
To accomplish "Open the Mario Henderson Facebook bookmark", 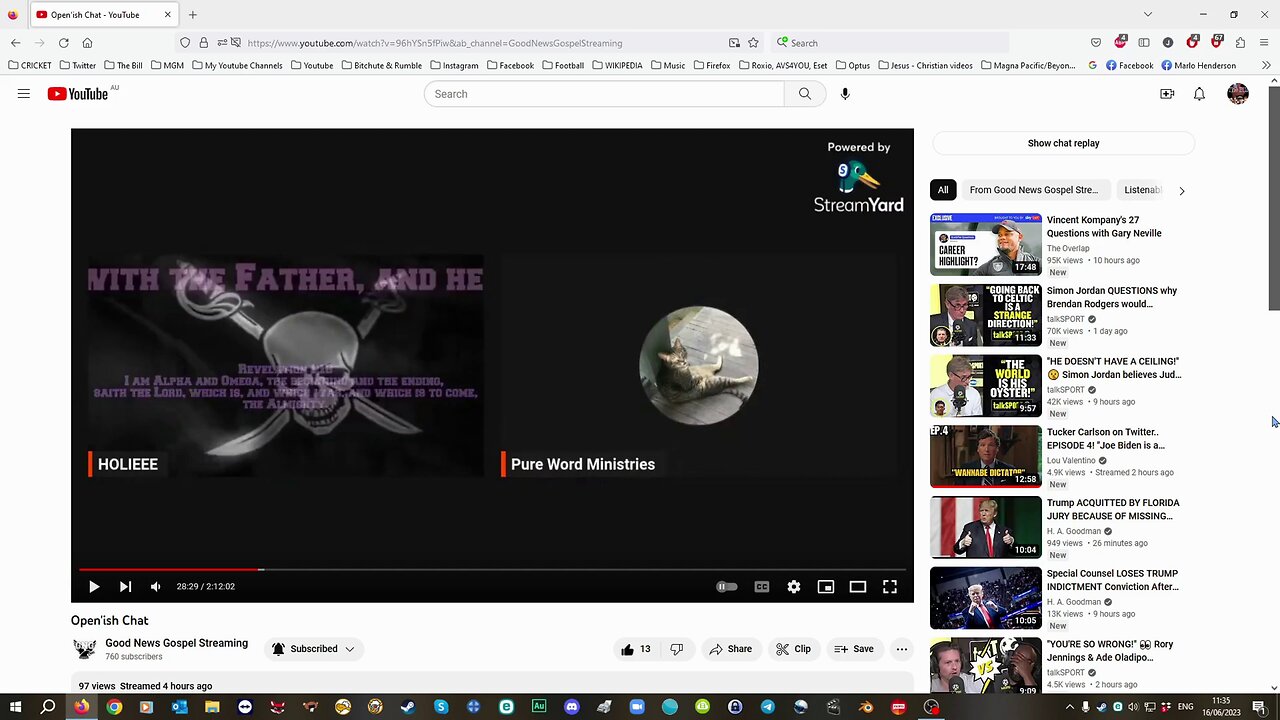I will pyautogui.click(x=1198, y=65).
